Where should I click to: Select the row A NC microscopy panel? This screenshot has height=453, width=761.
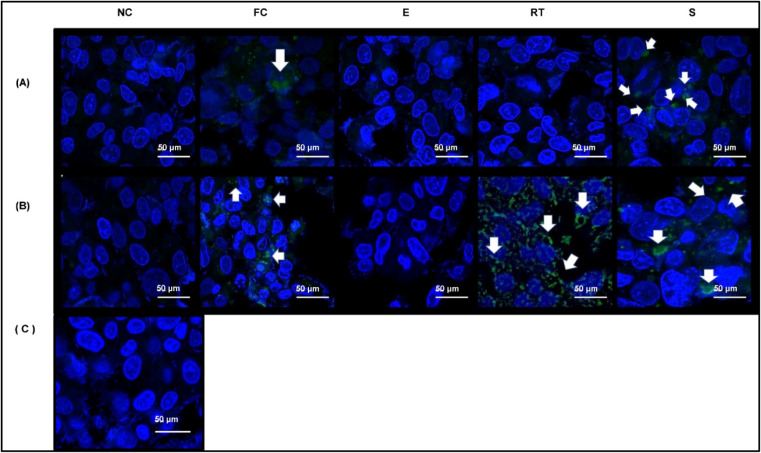click(x=128, y=101)
